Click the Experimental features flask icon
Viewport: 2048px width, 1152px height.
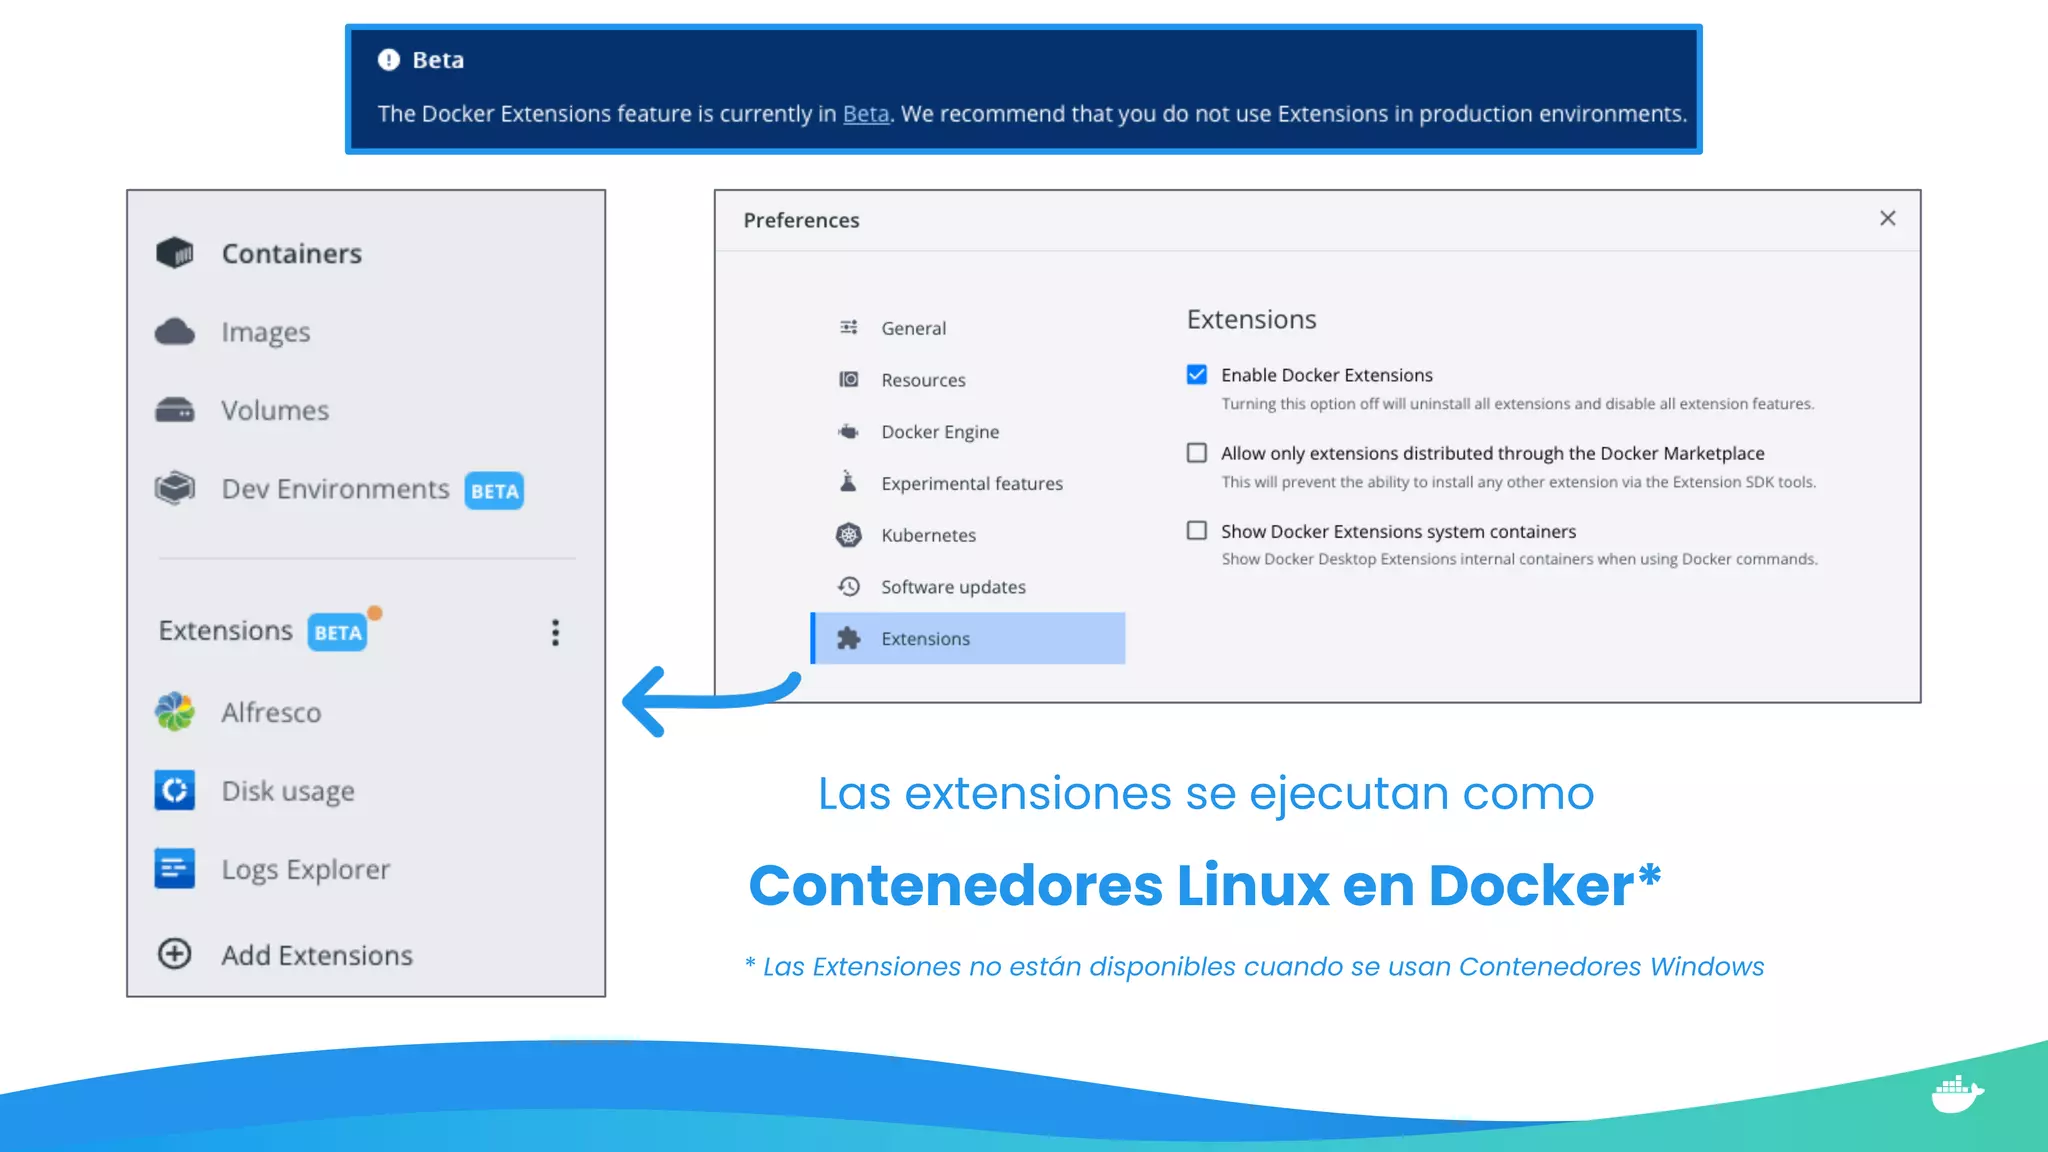848,482
